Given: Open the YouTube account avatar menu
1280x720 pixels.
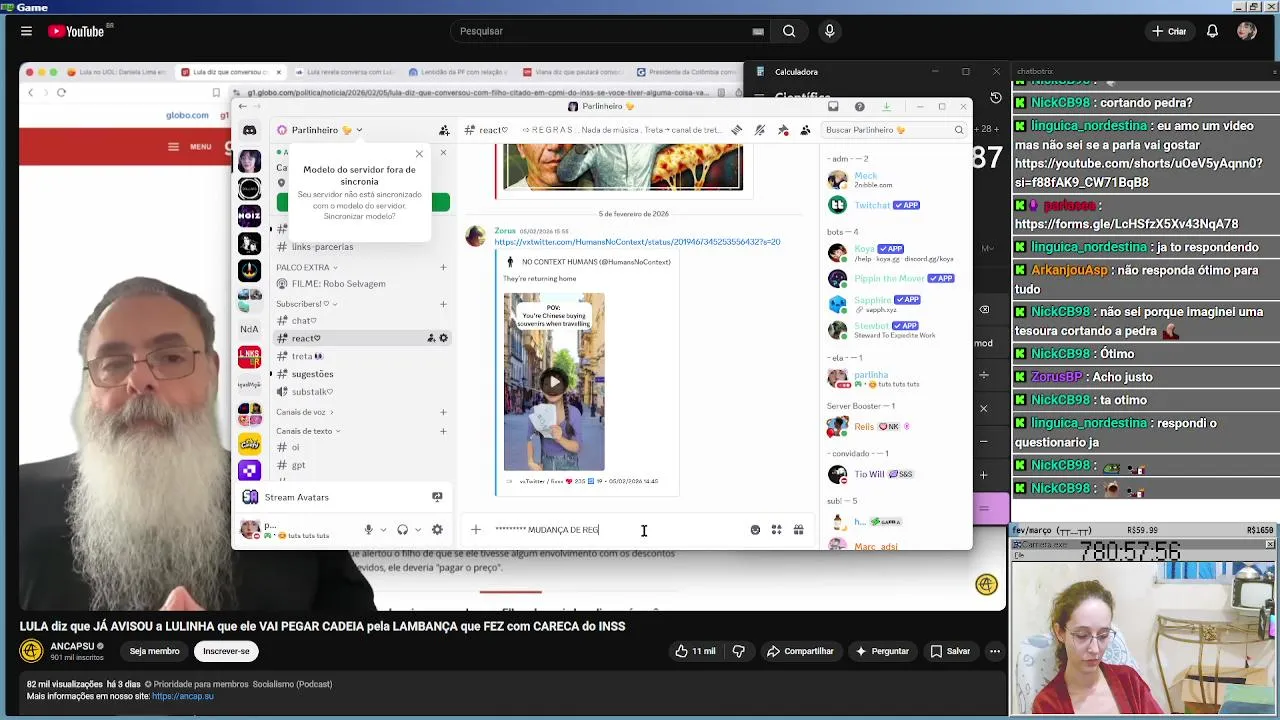Looking at the screenshot, I should 1246,31.
